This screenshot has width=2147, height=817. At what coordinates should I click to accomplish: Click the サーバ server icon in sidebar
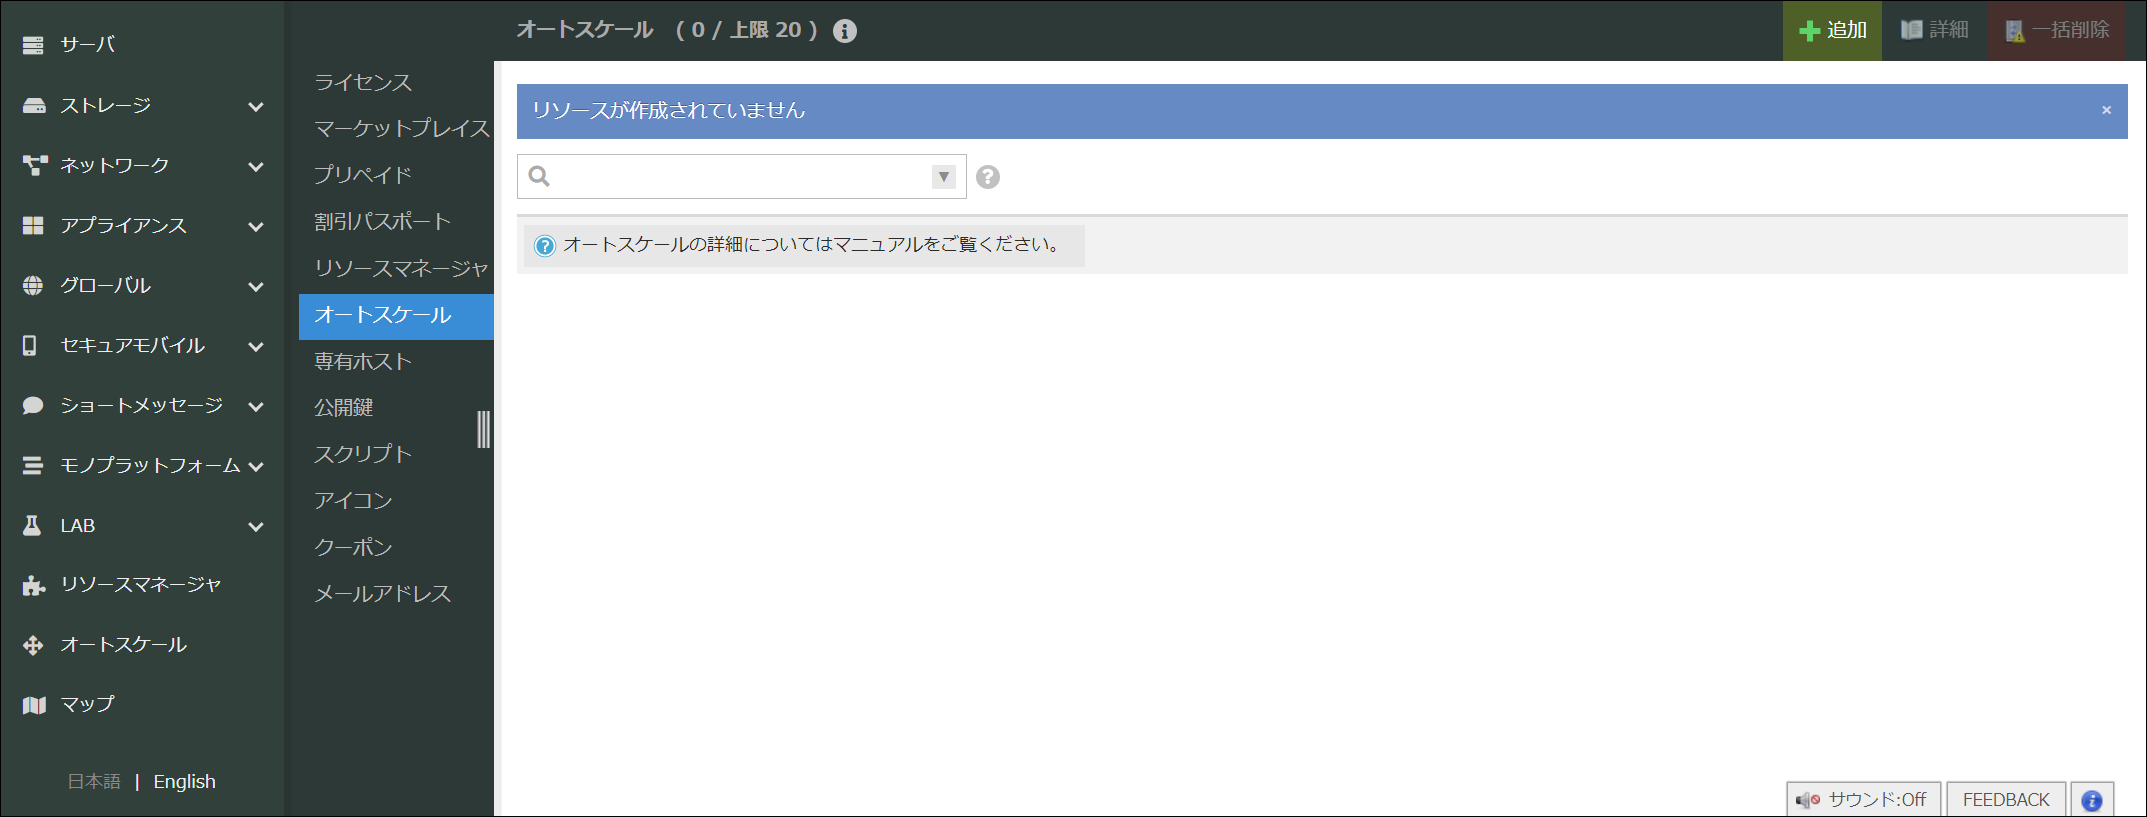click(33, 45)
